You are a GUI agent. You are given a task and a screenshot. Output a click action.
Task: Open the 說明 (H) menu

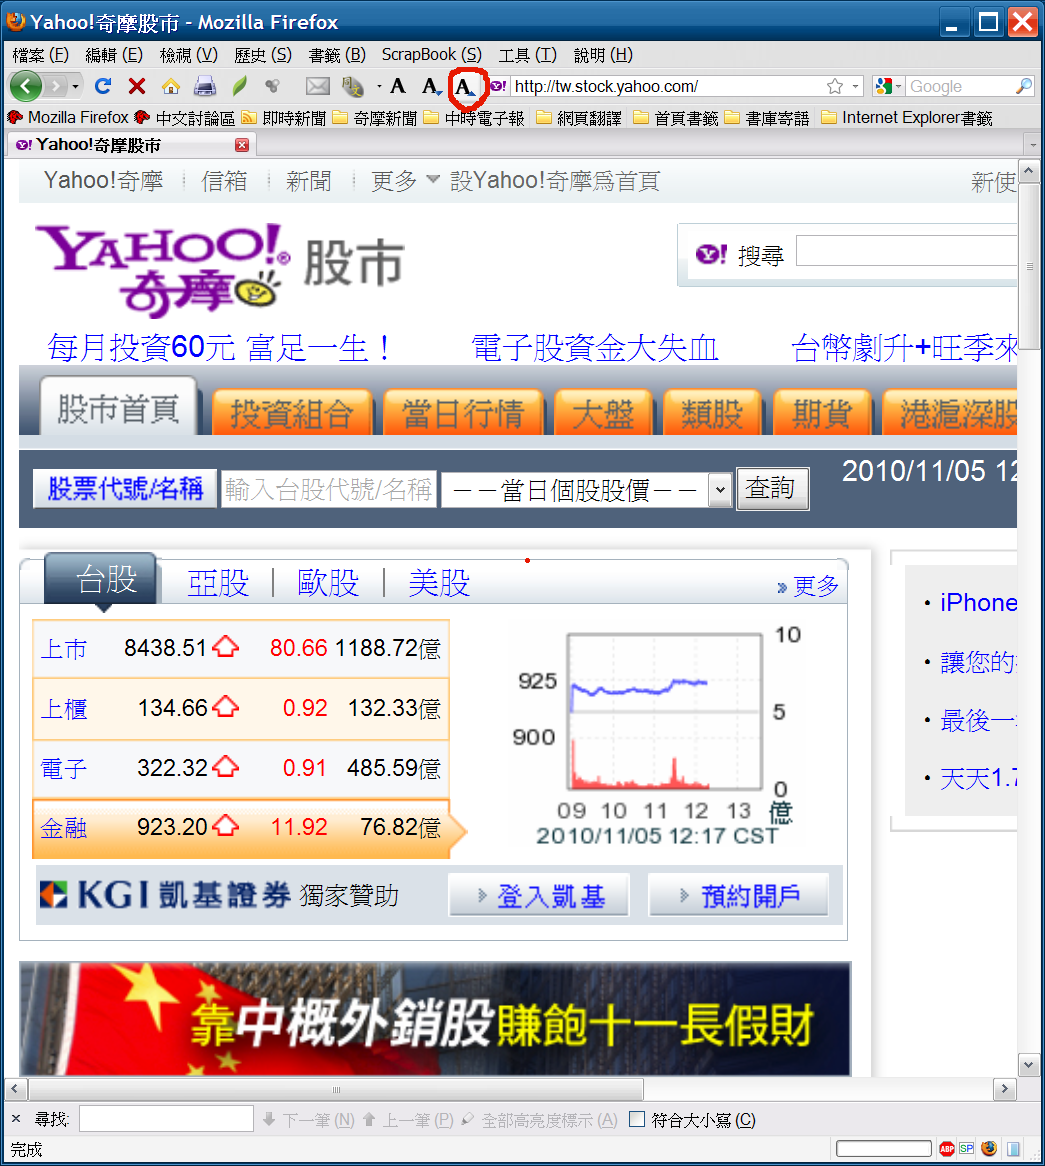(603, 55)
